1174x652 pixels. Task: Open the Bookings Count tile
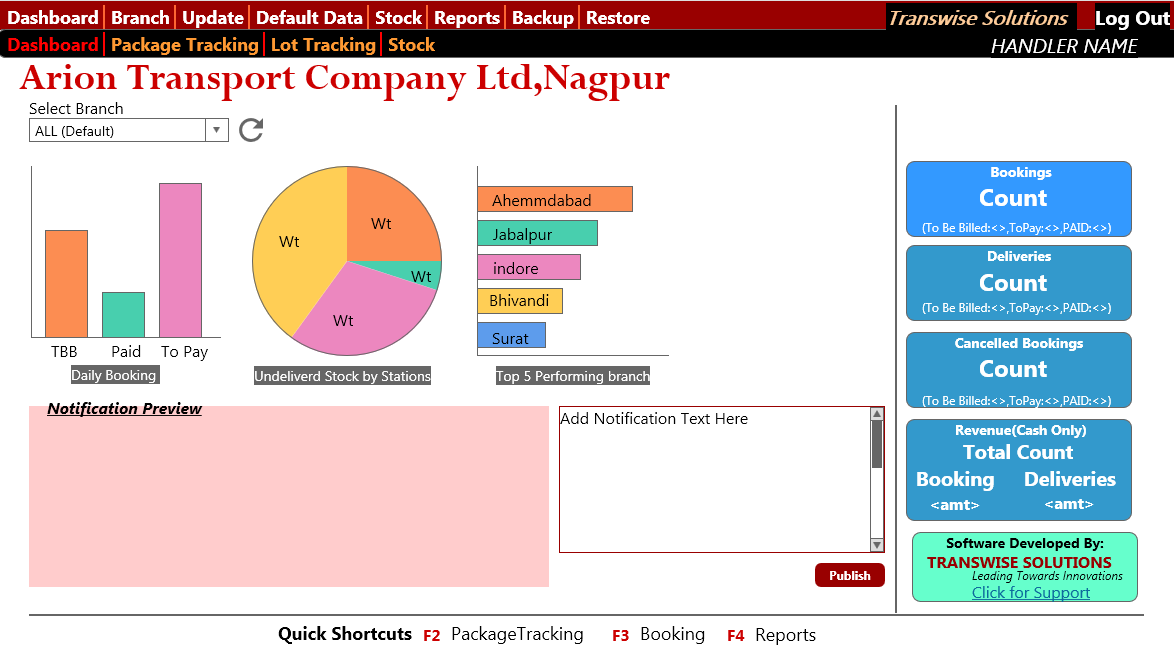coord(1018,199)
